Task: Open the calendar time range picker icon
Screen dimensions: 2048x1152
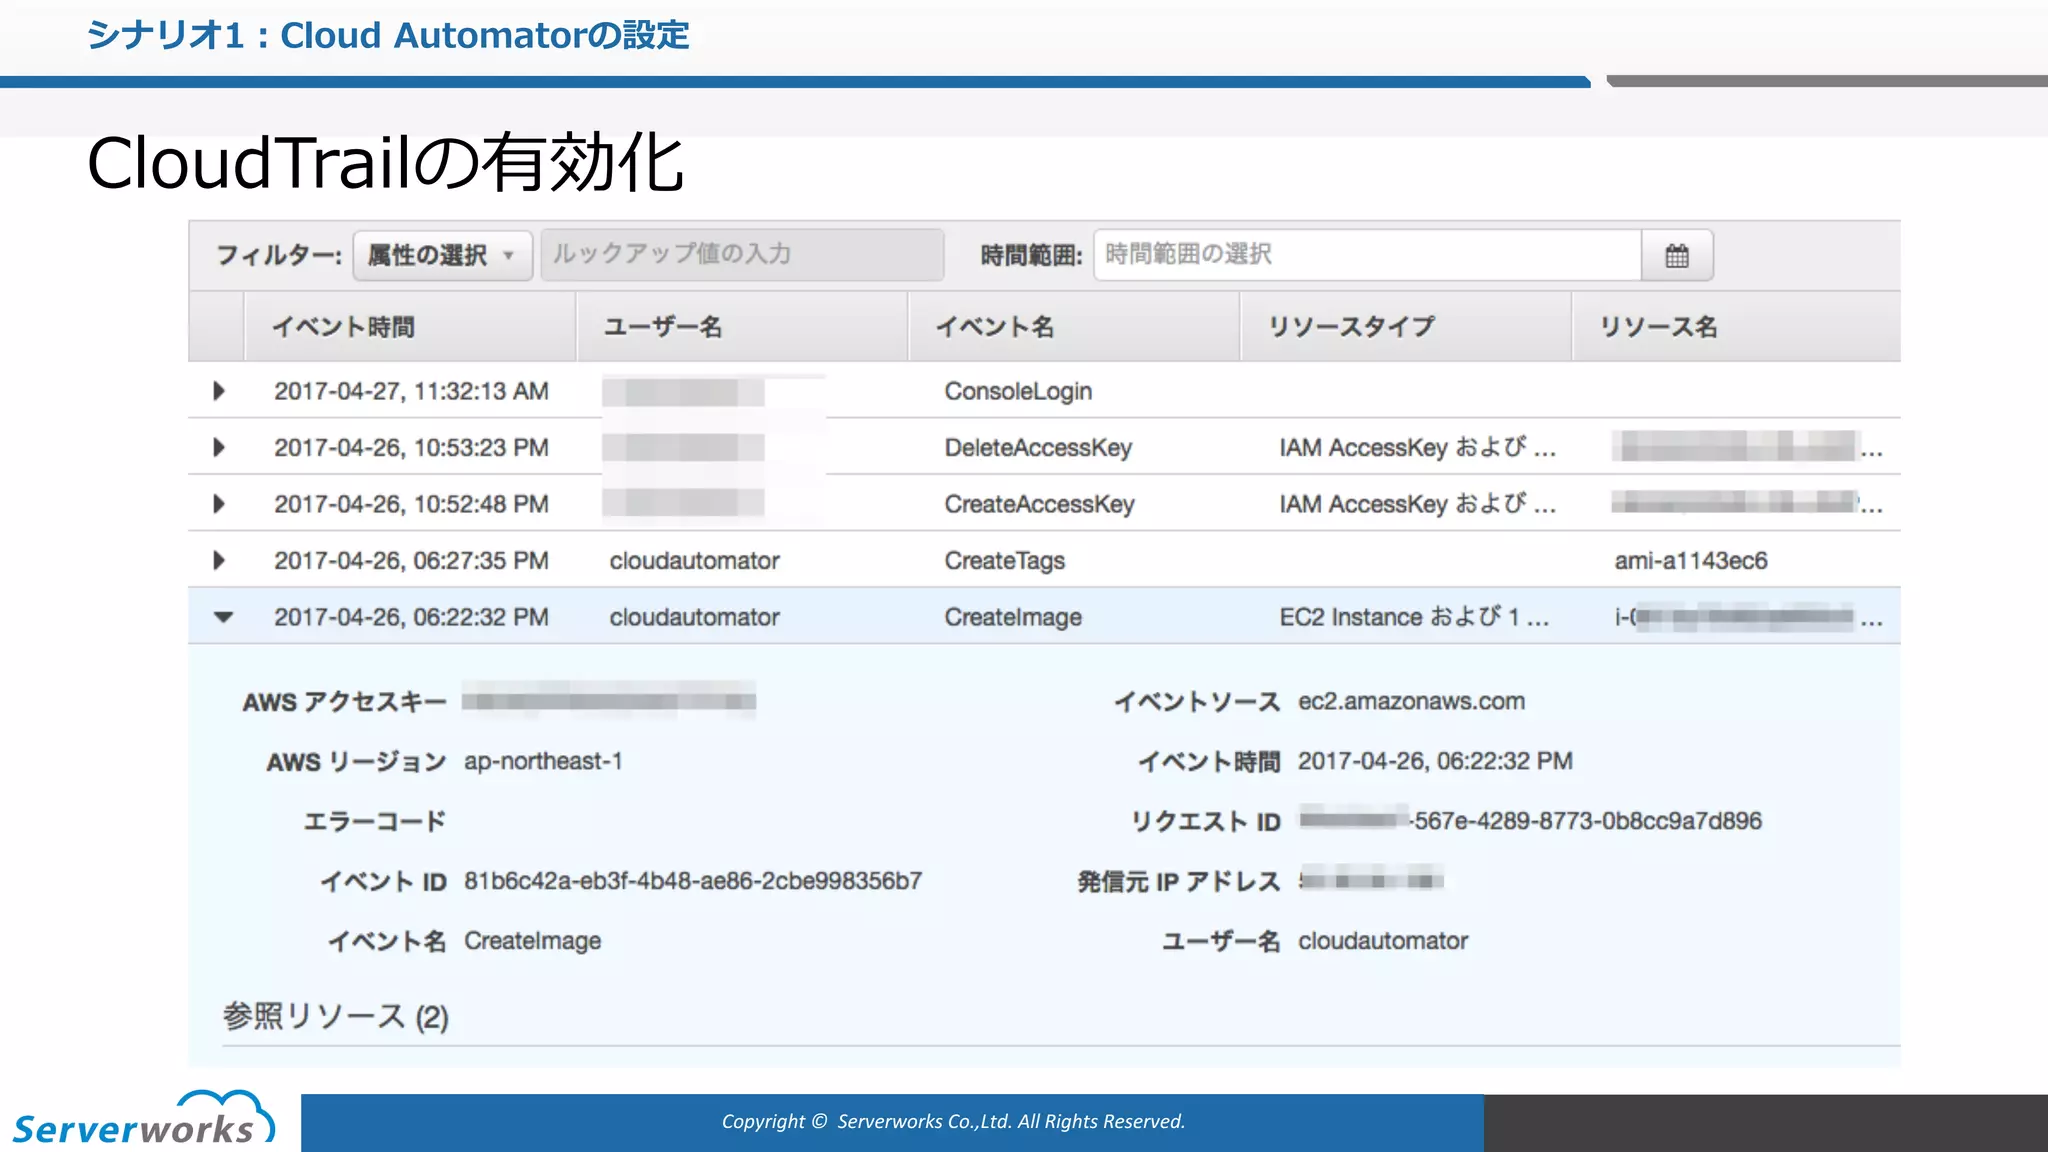Action: (x=1677, y=255)
